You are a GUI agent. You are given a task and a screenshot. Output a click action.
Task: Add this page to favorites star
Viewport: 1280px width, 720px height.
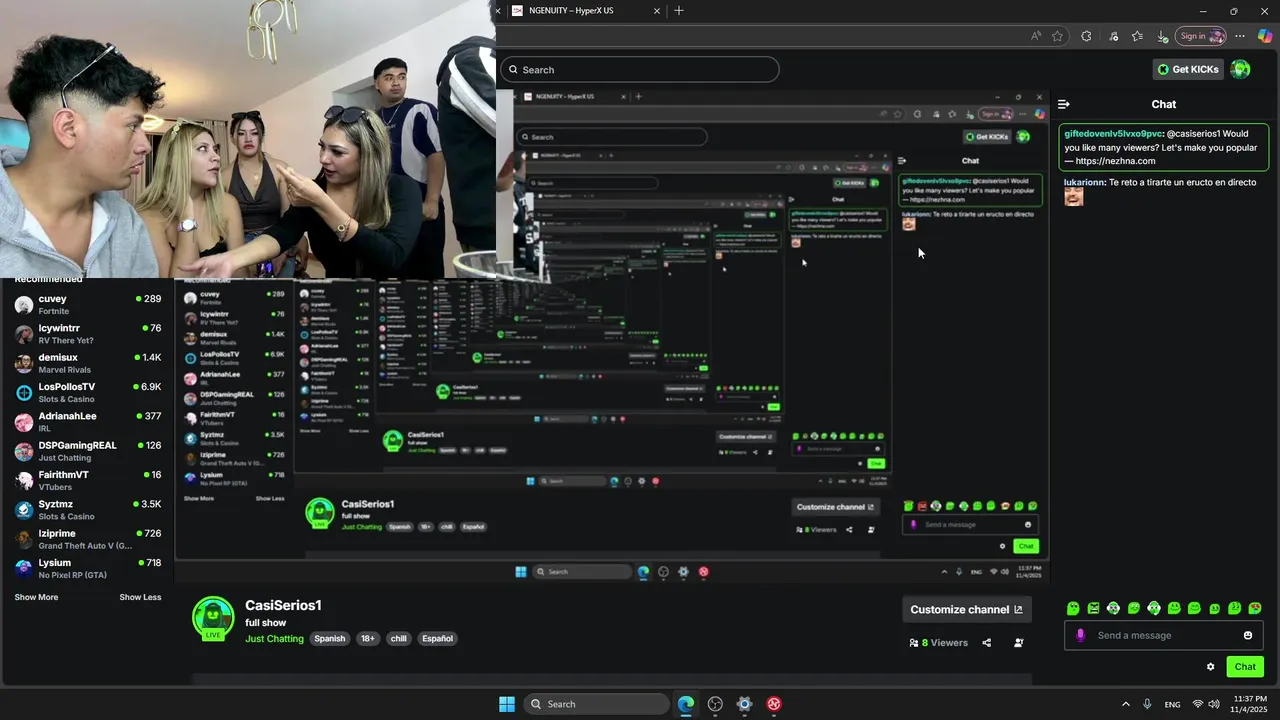1058,36
